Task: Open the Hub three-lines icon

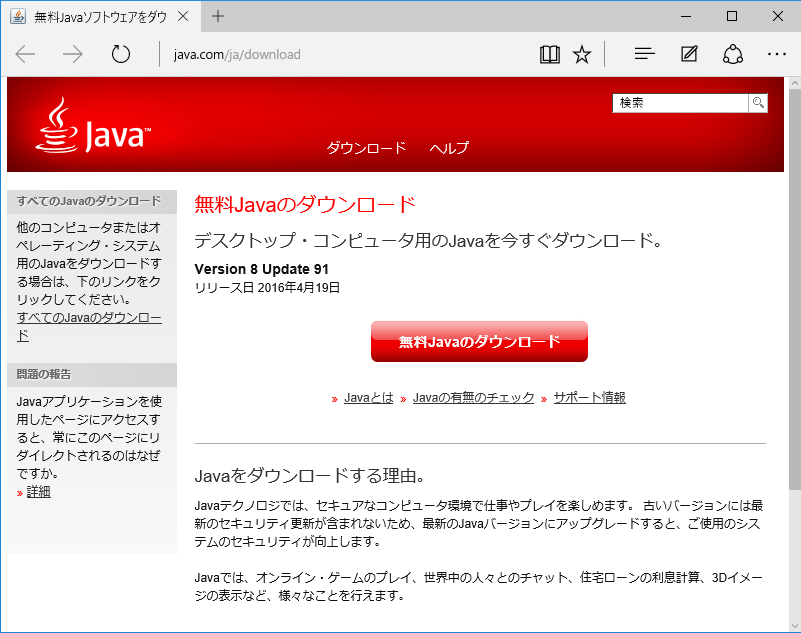Action: [645, 54]
